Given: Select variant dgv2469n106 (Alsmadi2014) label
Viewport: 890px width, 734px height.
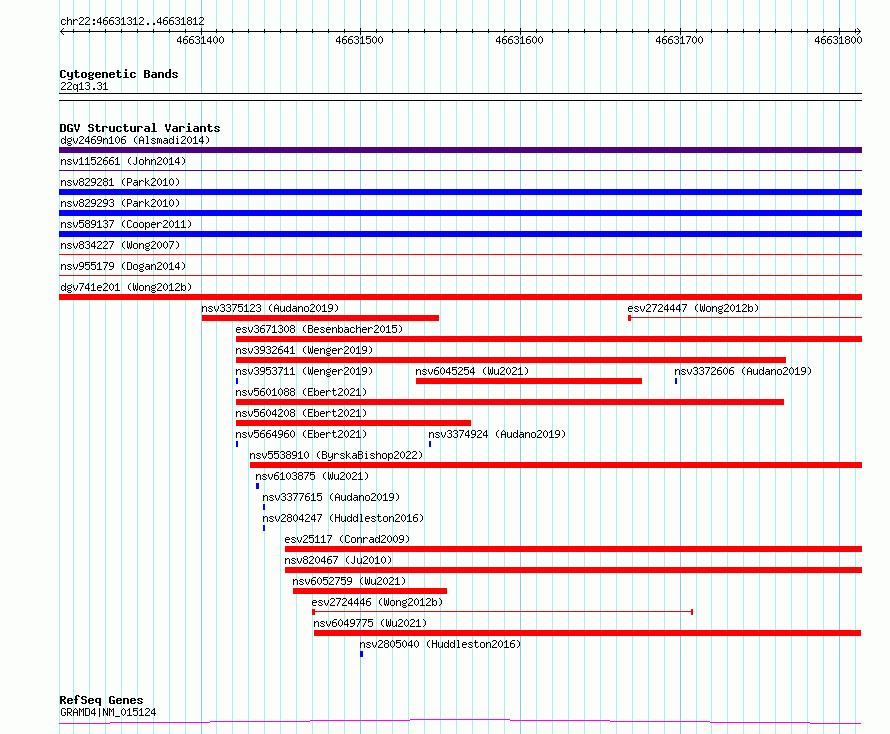Looking at the screenshot, I should (135, 140).
